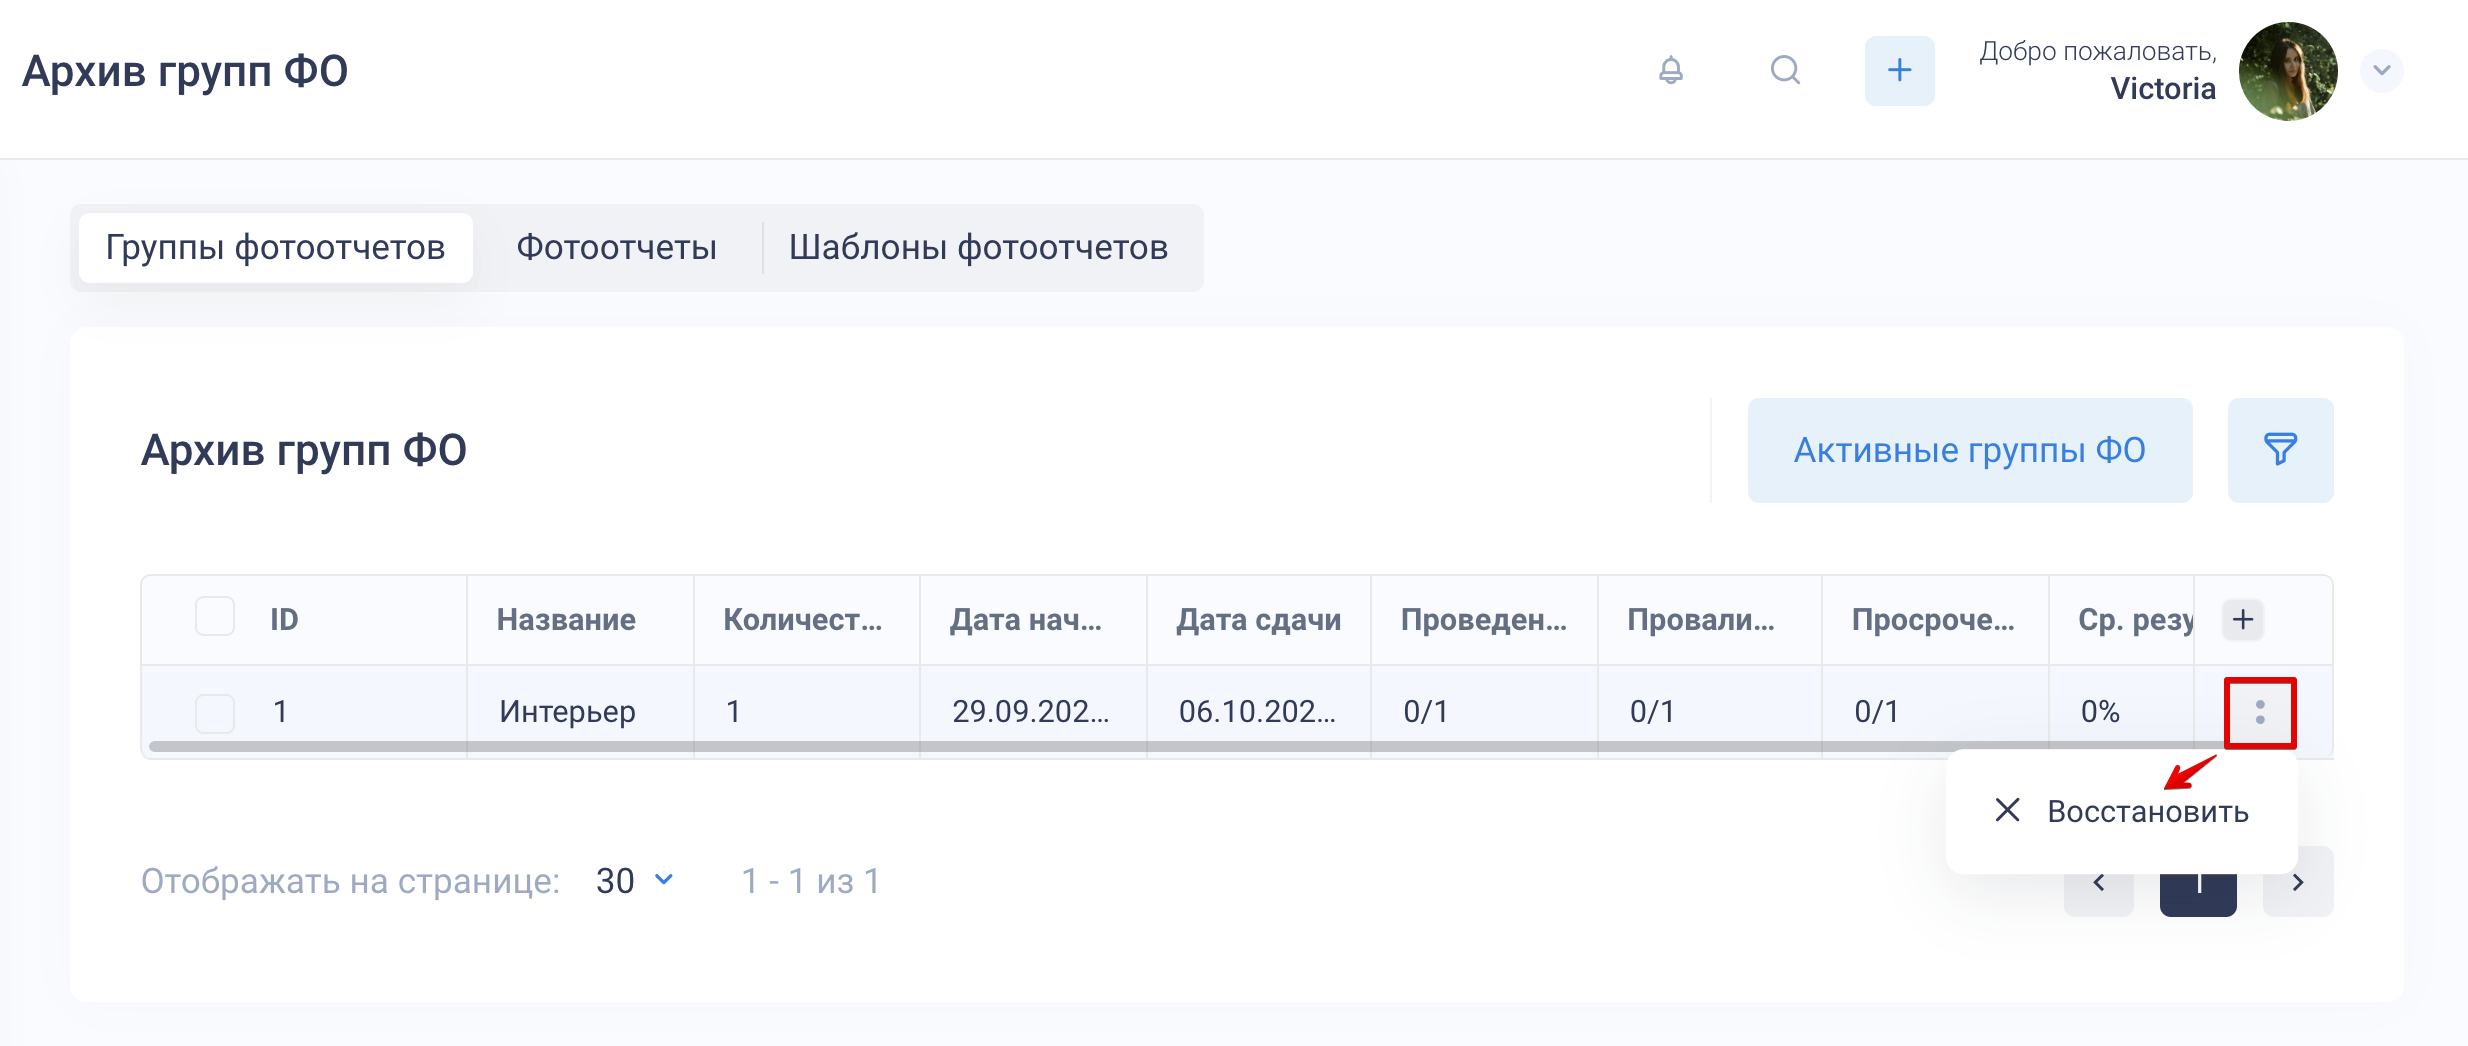Open notifications bell icon
The width and height of the screenshot is (2468, 1046).
pyautogui.click(x=1671, y=70)
